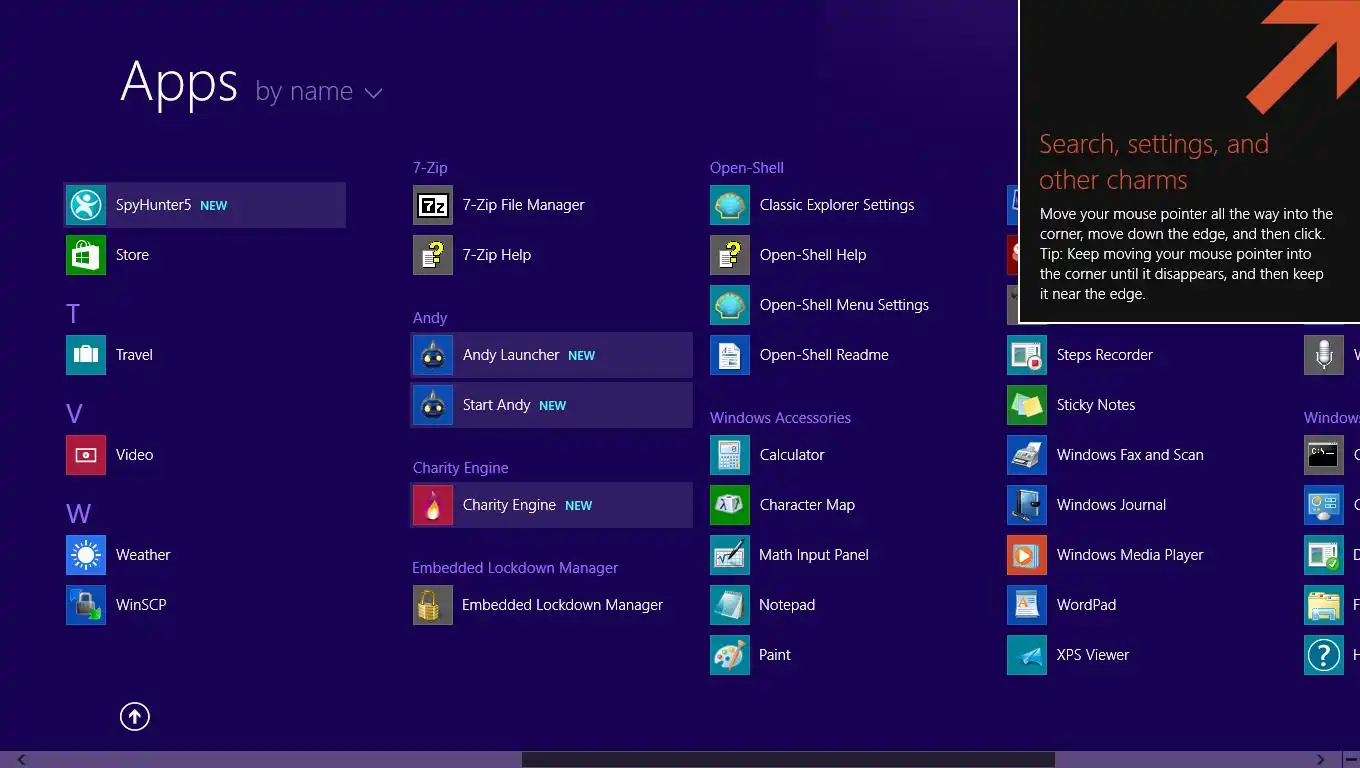
Task: Click the 'Search, settings, and other charms' tip heading
Action: coord(1154,162)
